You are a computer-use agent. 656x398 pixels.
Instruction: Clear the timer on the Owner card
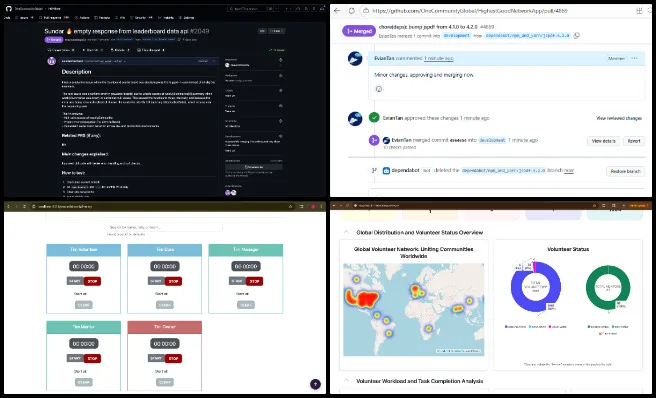[164, 382]
